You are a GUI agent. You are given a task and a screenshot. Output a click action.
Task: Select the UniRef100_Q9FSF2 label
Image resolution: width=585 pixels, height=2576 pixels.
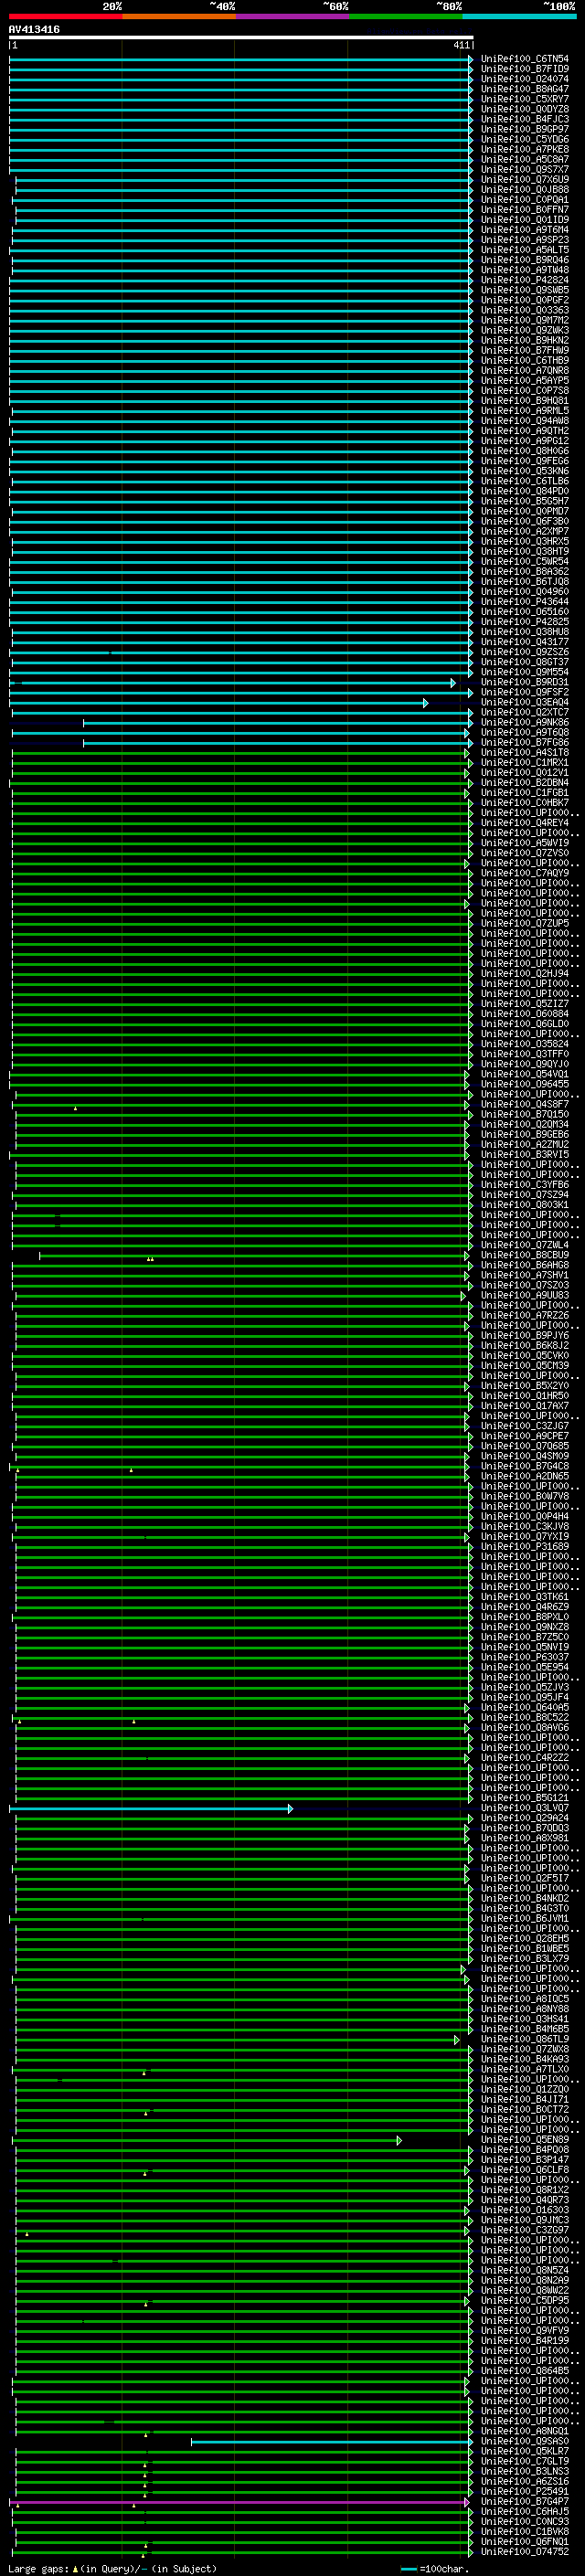[525, 692]
